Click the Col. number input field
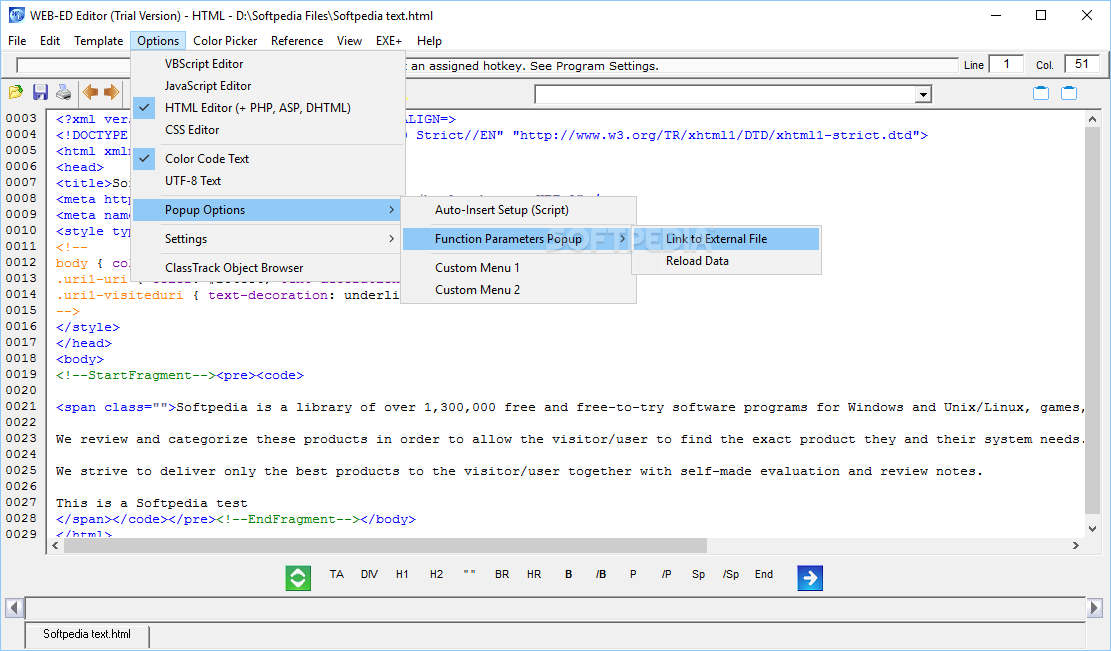This screenshot has height=651, width=1111. pyautogui.click(x=1081, y=64)
